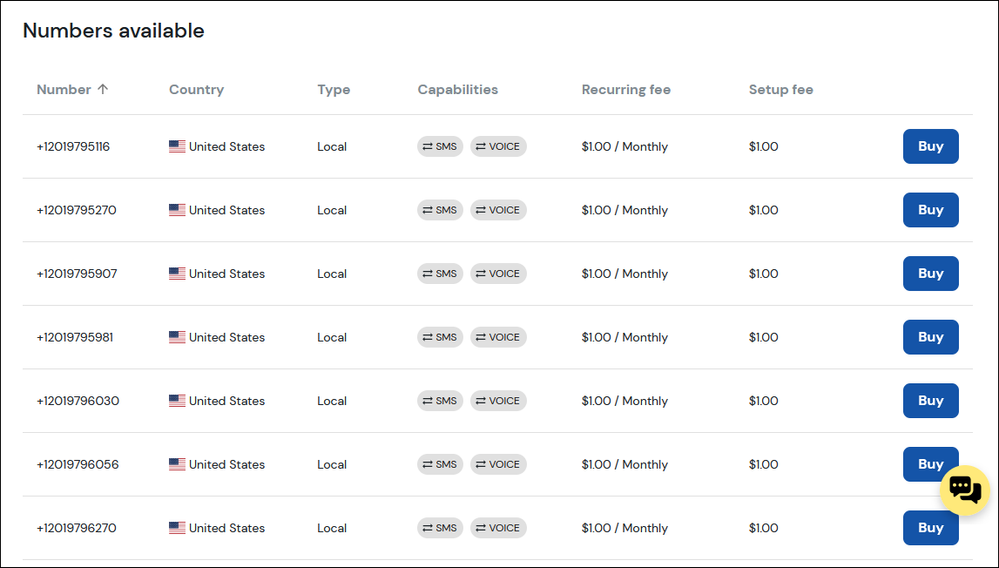Click US flag in +12019795270 row
Viewport: 999px width, 568px height.
177,210
